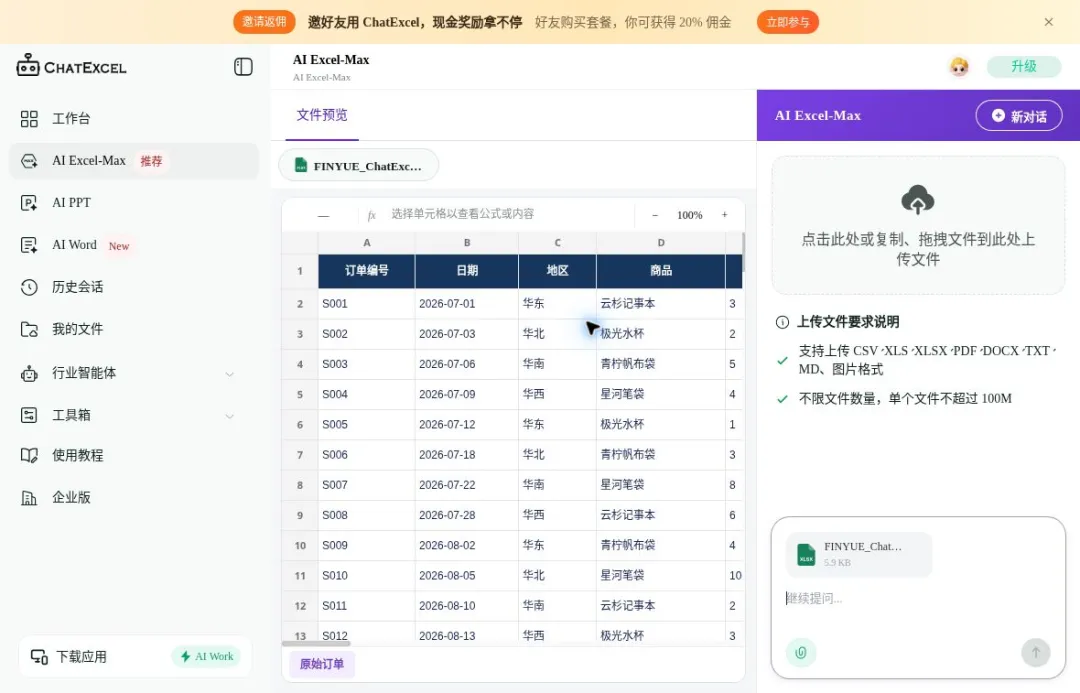Click cell S010

(366, 575)
